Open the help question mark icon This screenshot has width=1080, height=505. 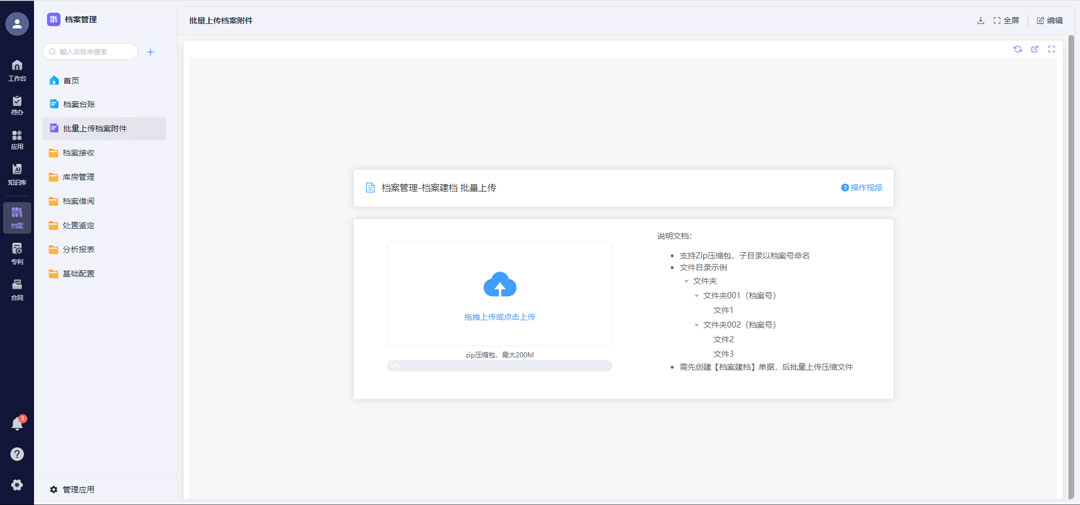click(x=17, y=454)
